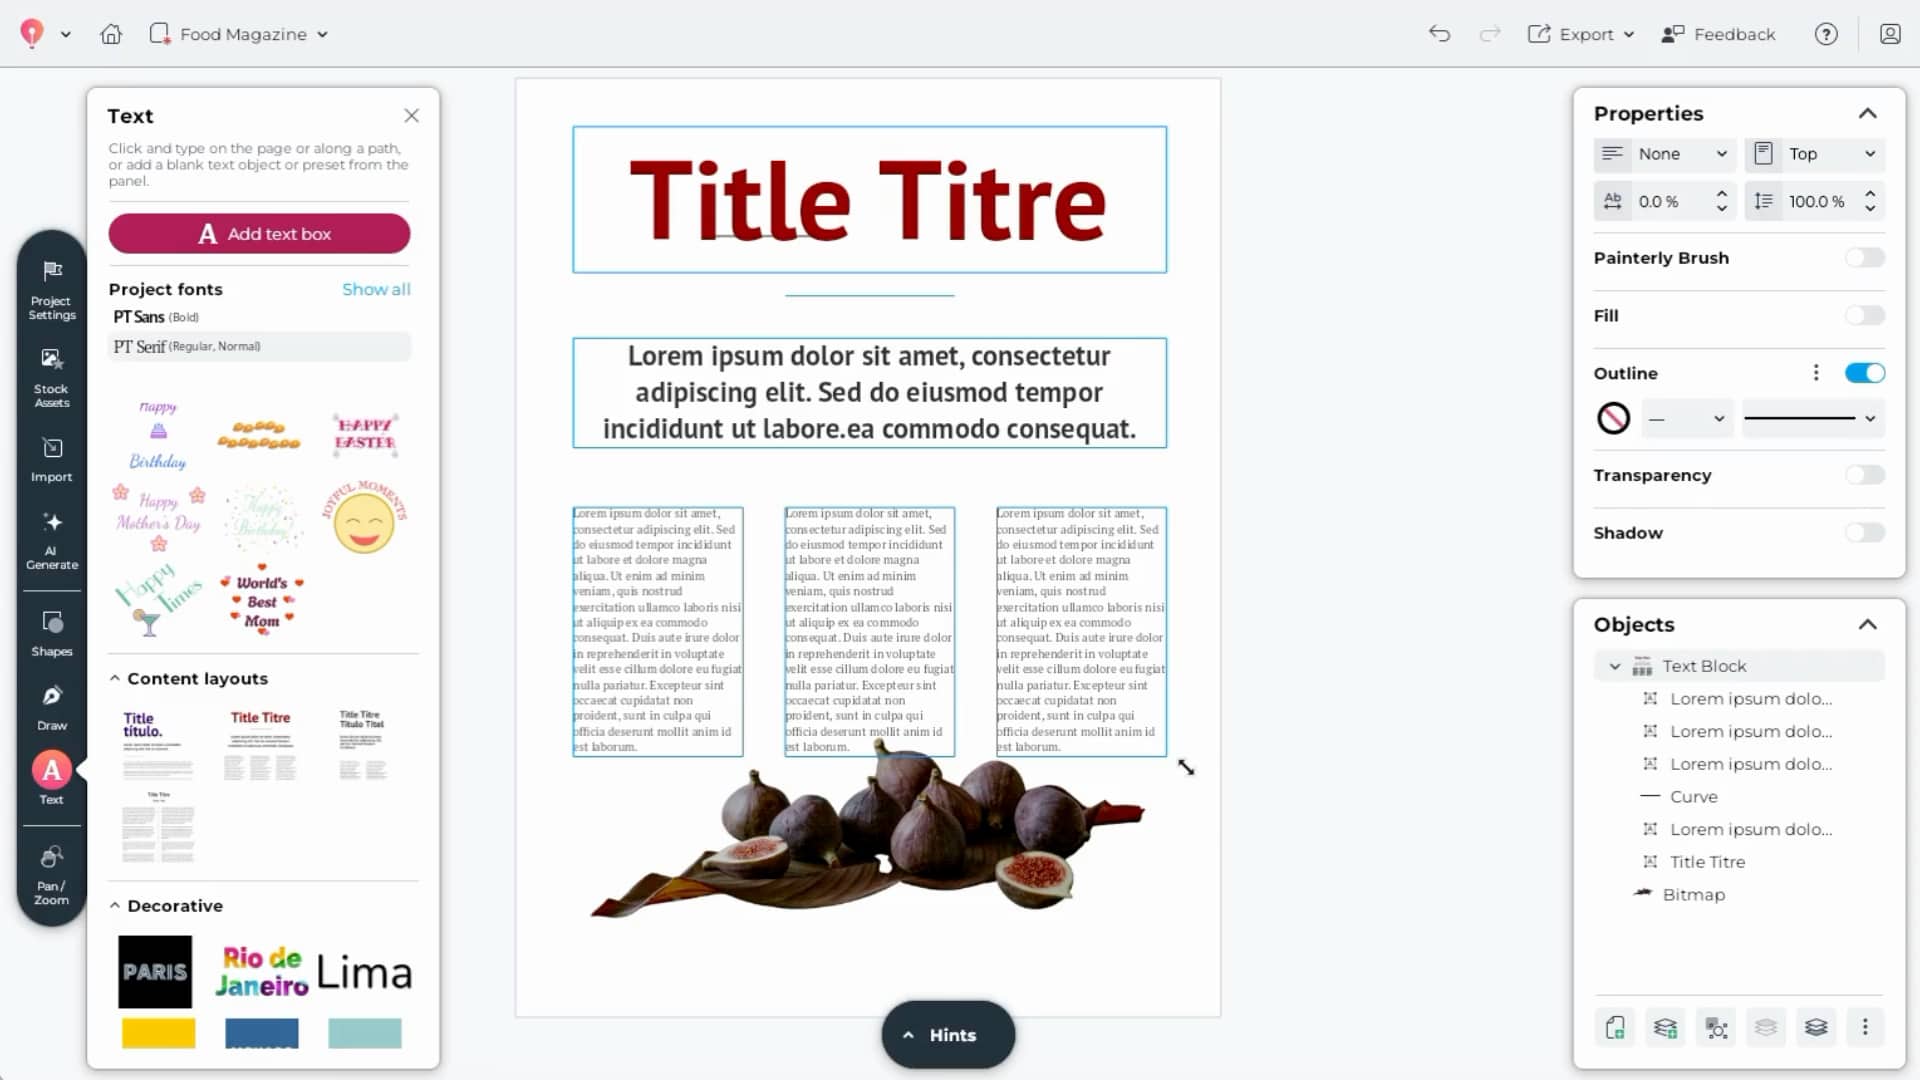Screen dimensions: 1920x1080
Task: Click the Undo arrow
Action: (x=1440, y=33)
